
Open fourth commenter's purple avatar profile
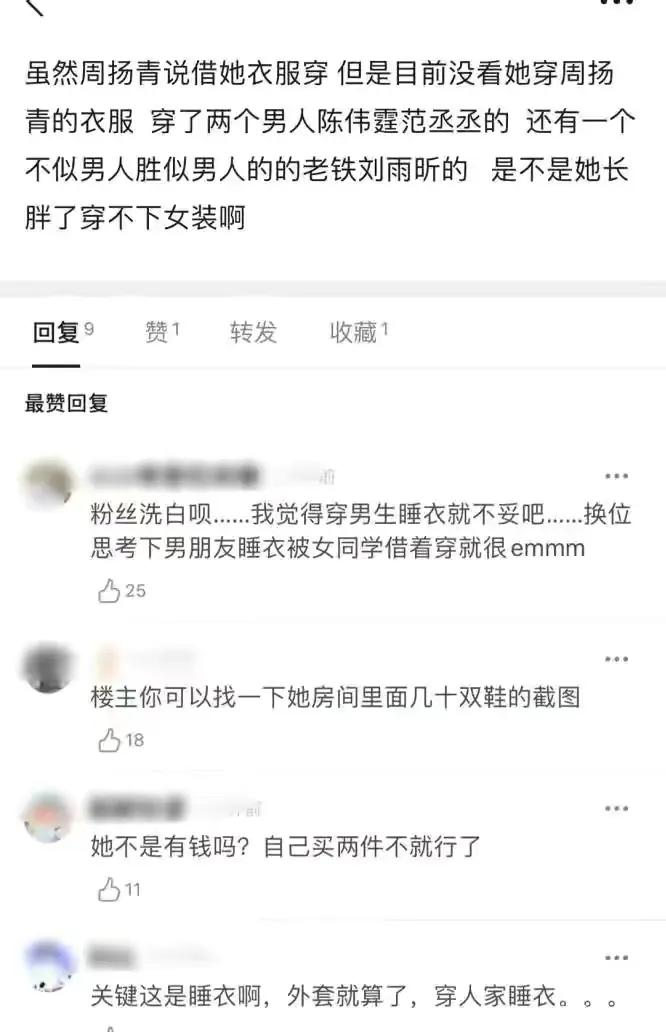47,968
